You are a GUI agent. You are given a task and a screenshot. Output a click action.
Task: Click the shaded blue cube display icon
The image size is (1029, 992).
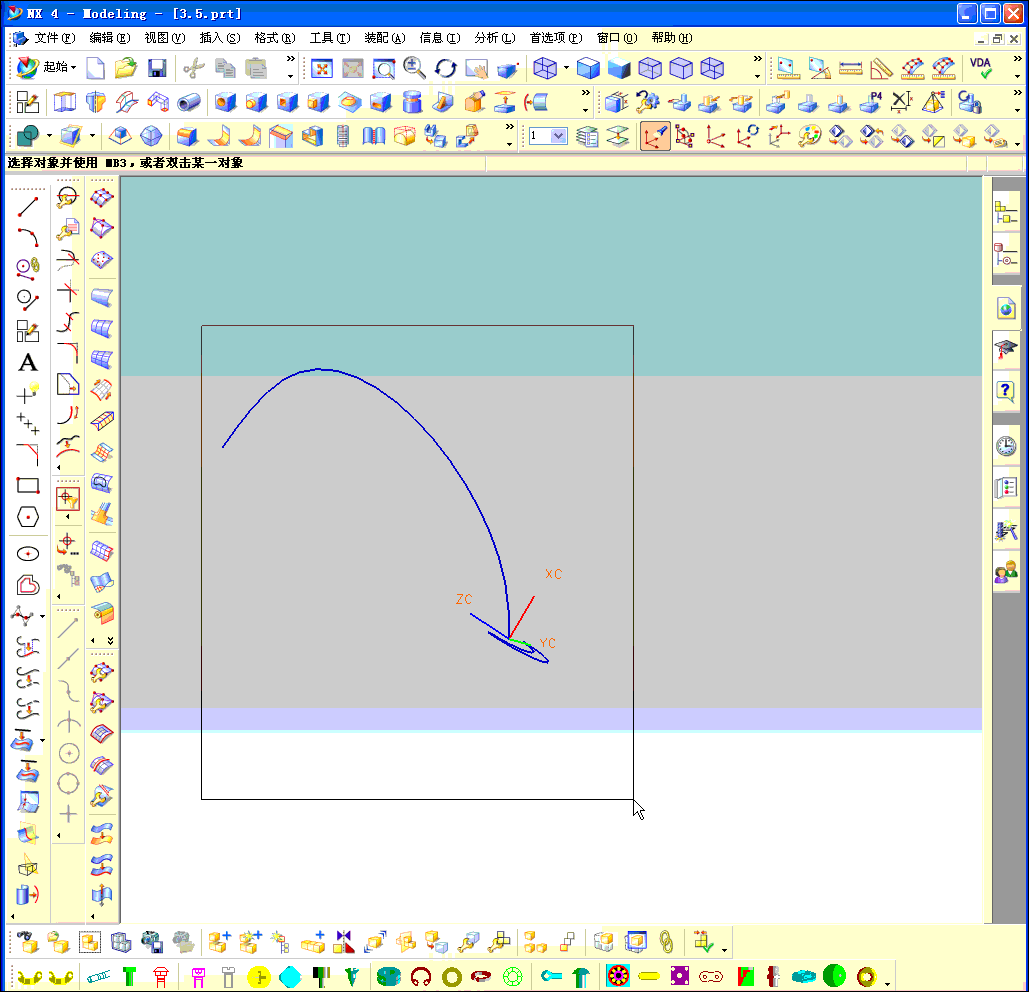pyautogui.click(x=588, y=68)
